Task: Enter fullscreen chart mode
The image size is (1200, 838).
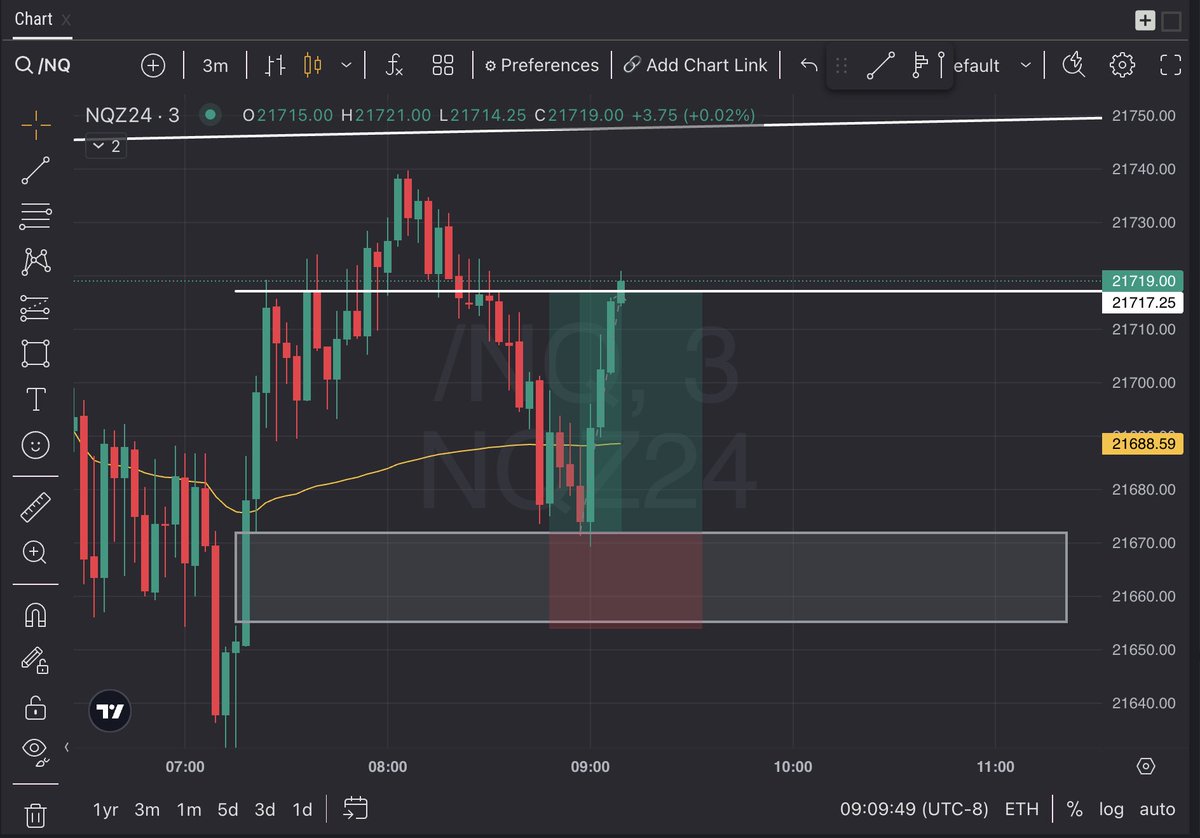Action: (1170, 65)
